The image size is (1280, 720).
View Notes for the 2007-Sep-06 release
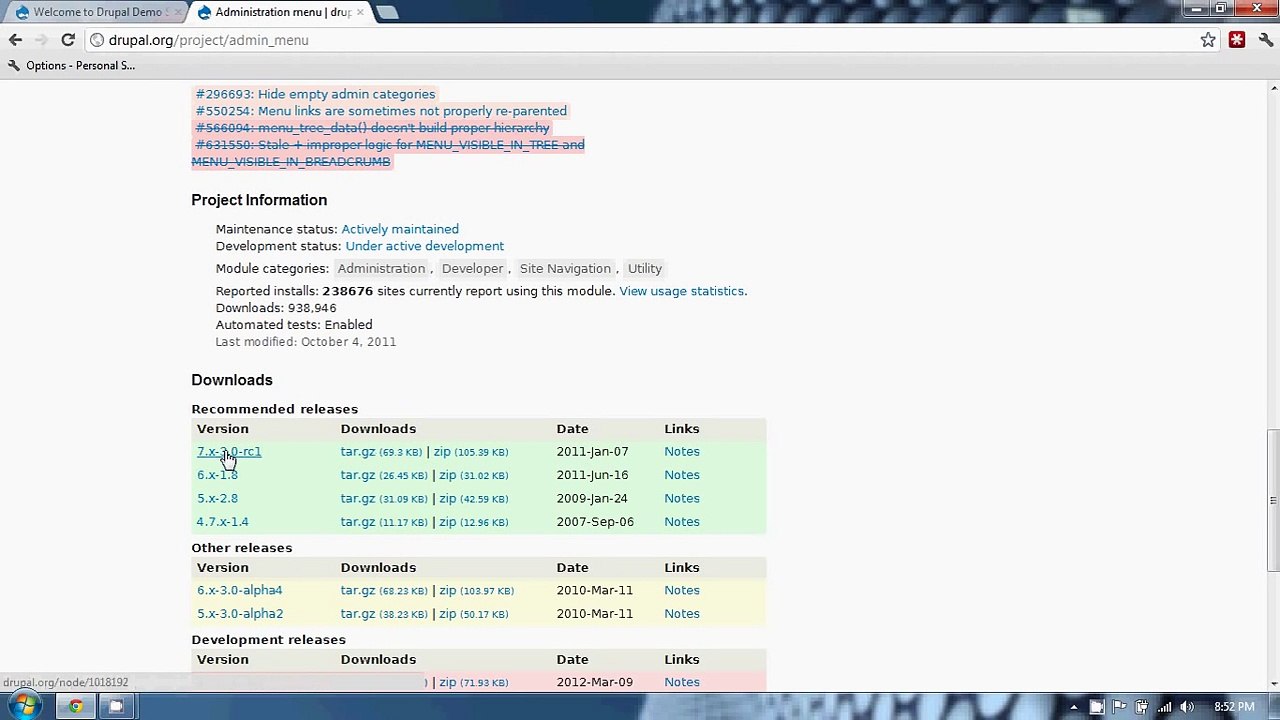[682, 522]
